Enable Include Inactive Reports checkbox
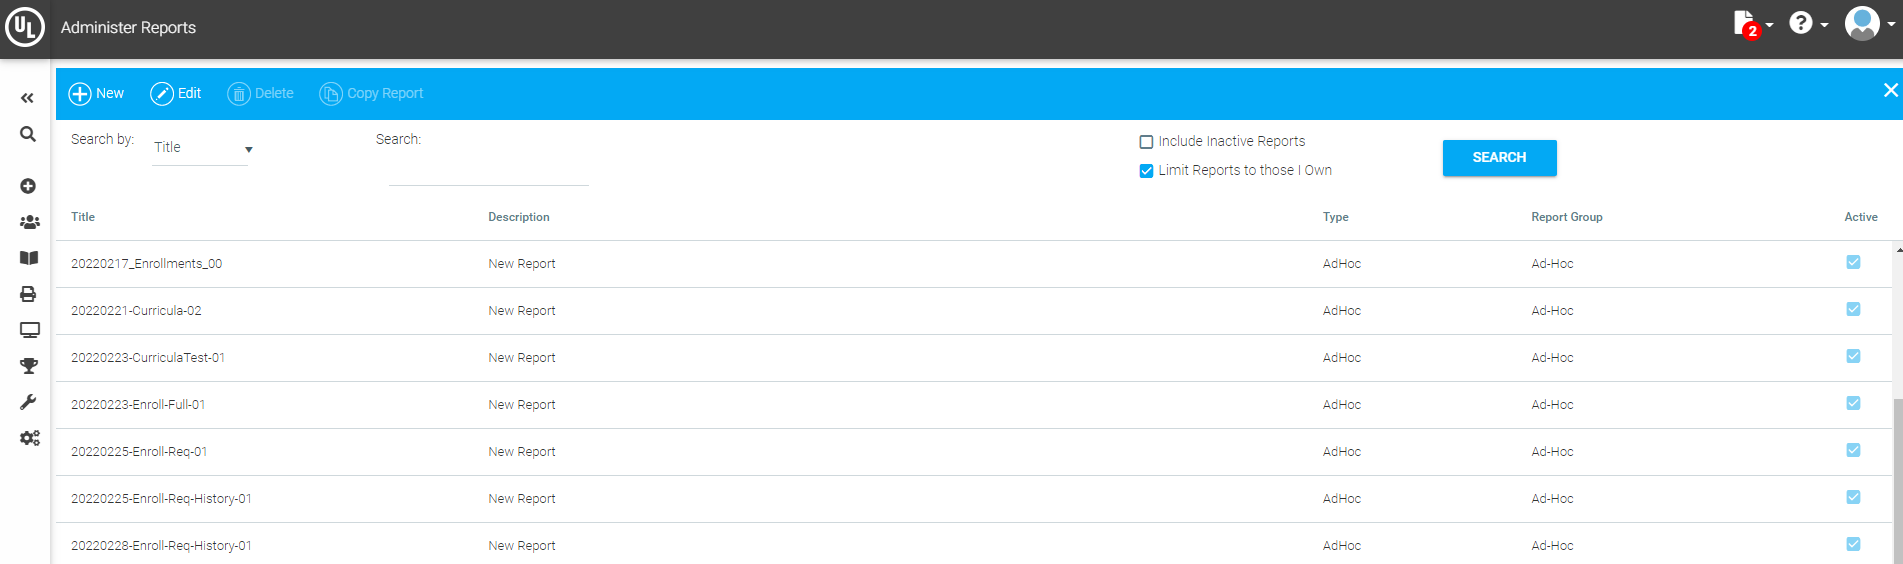1903x564 pixels. pyautogui.click(x=1146, y=142)
